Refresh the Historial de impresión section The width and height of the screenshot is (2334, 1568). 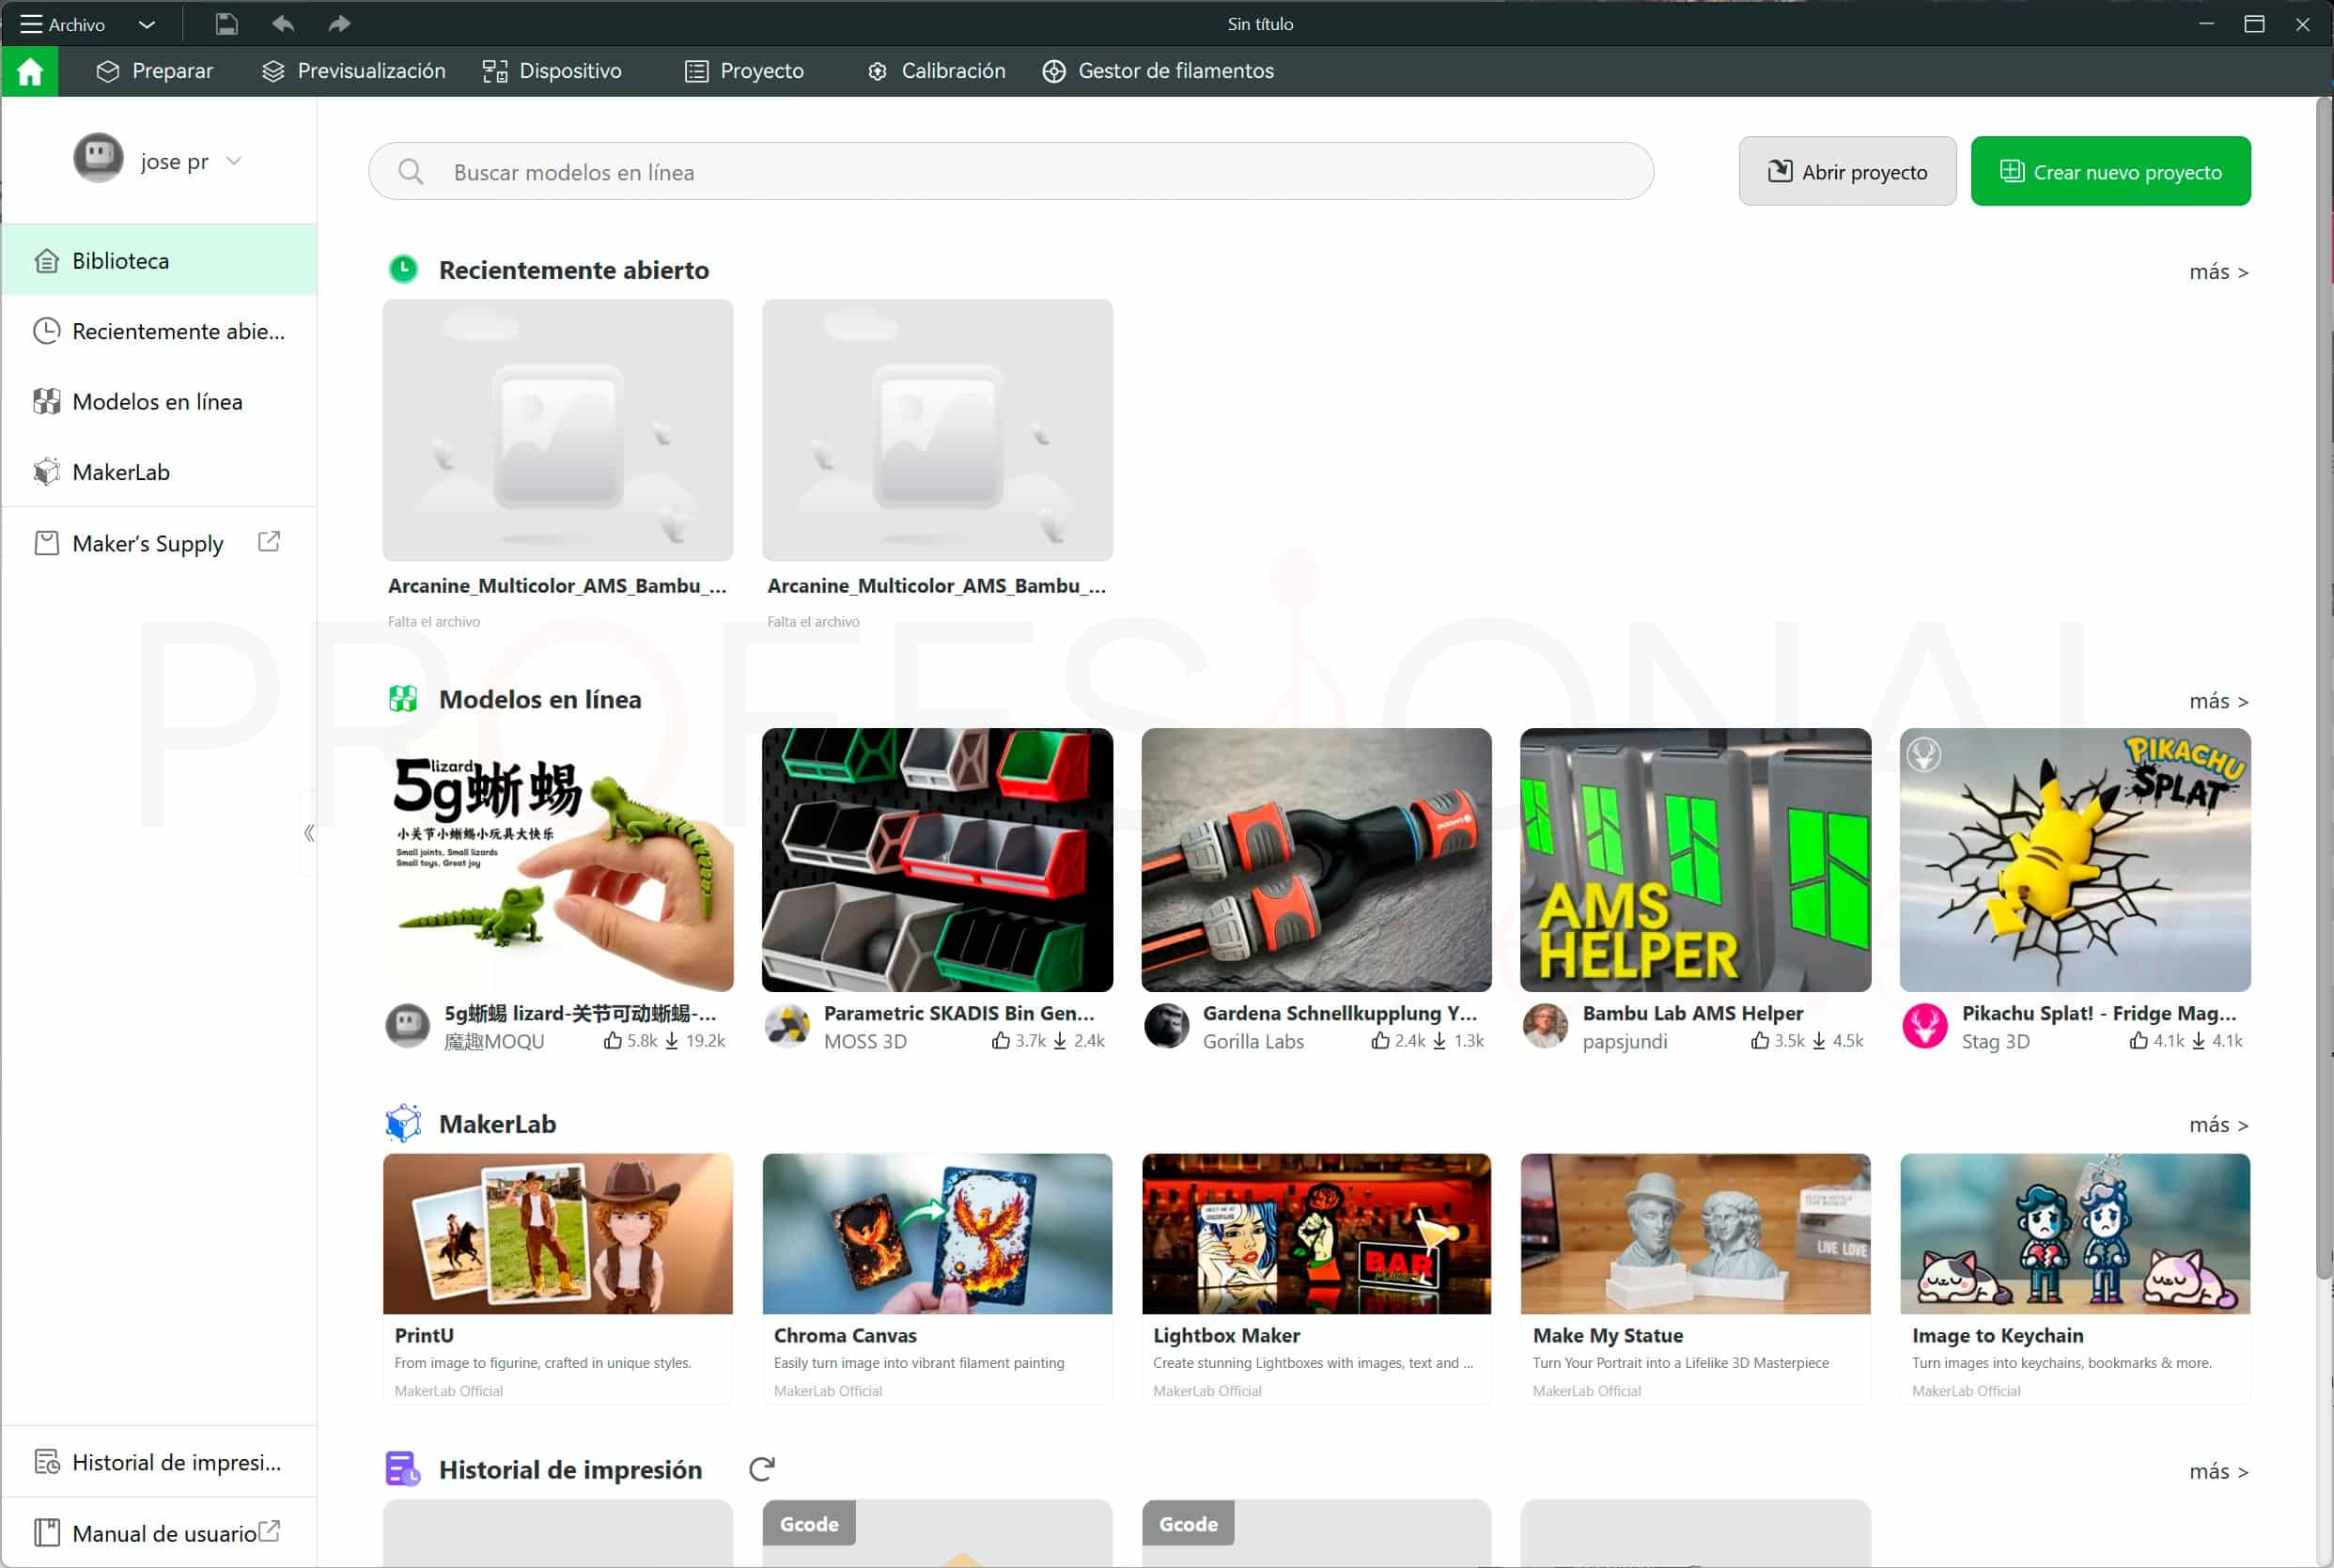(762, 1469)
